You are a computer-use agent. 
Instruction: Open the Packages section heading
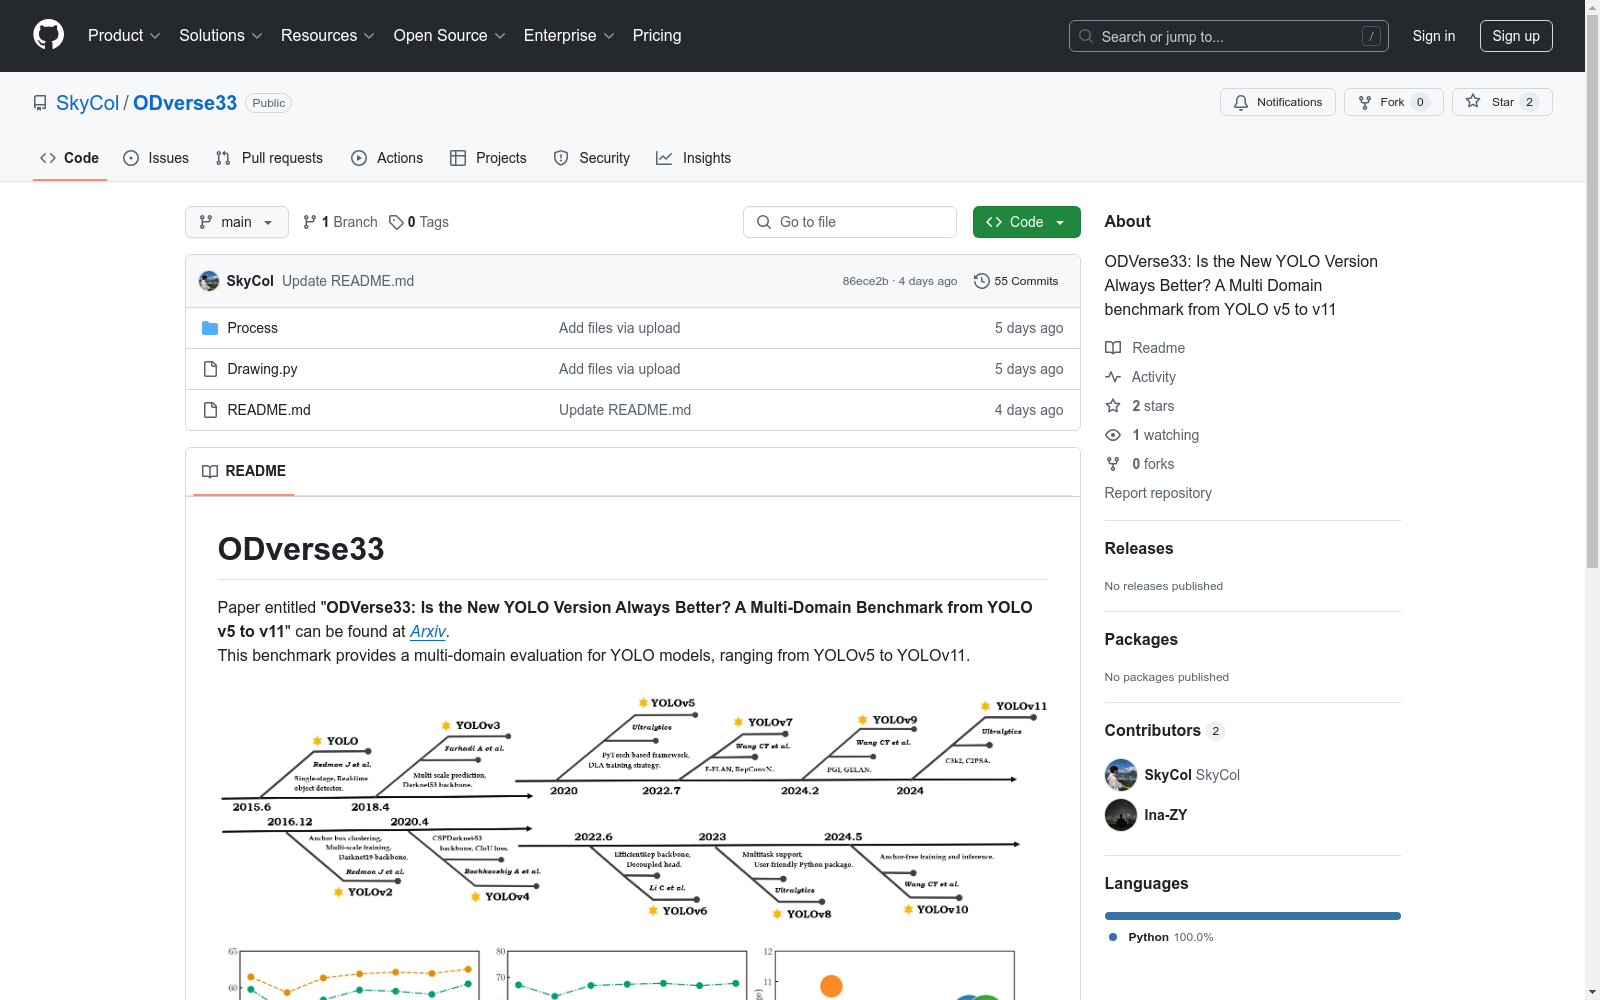(x=1141, y=639)
